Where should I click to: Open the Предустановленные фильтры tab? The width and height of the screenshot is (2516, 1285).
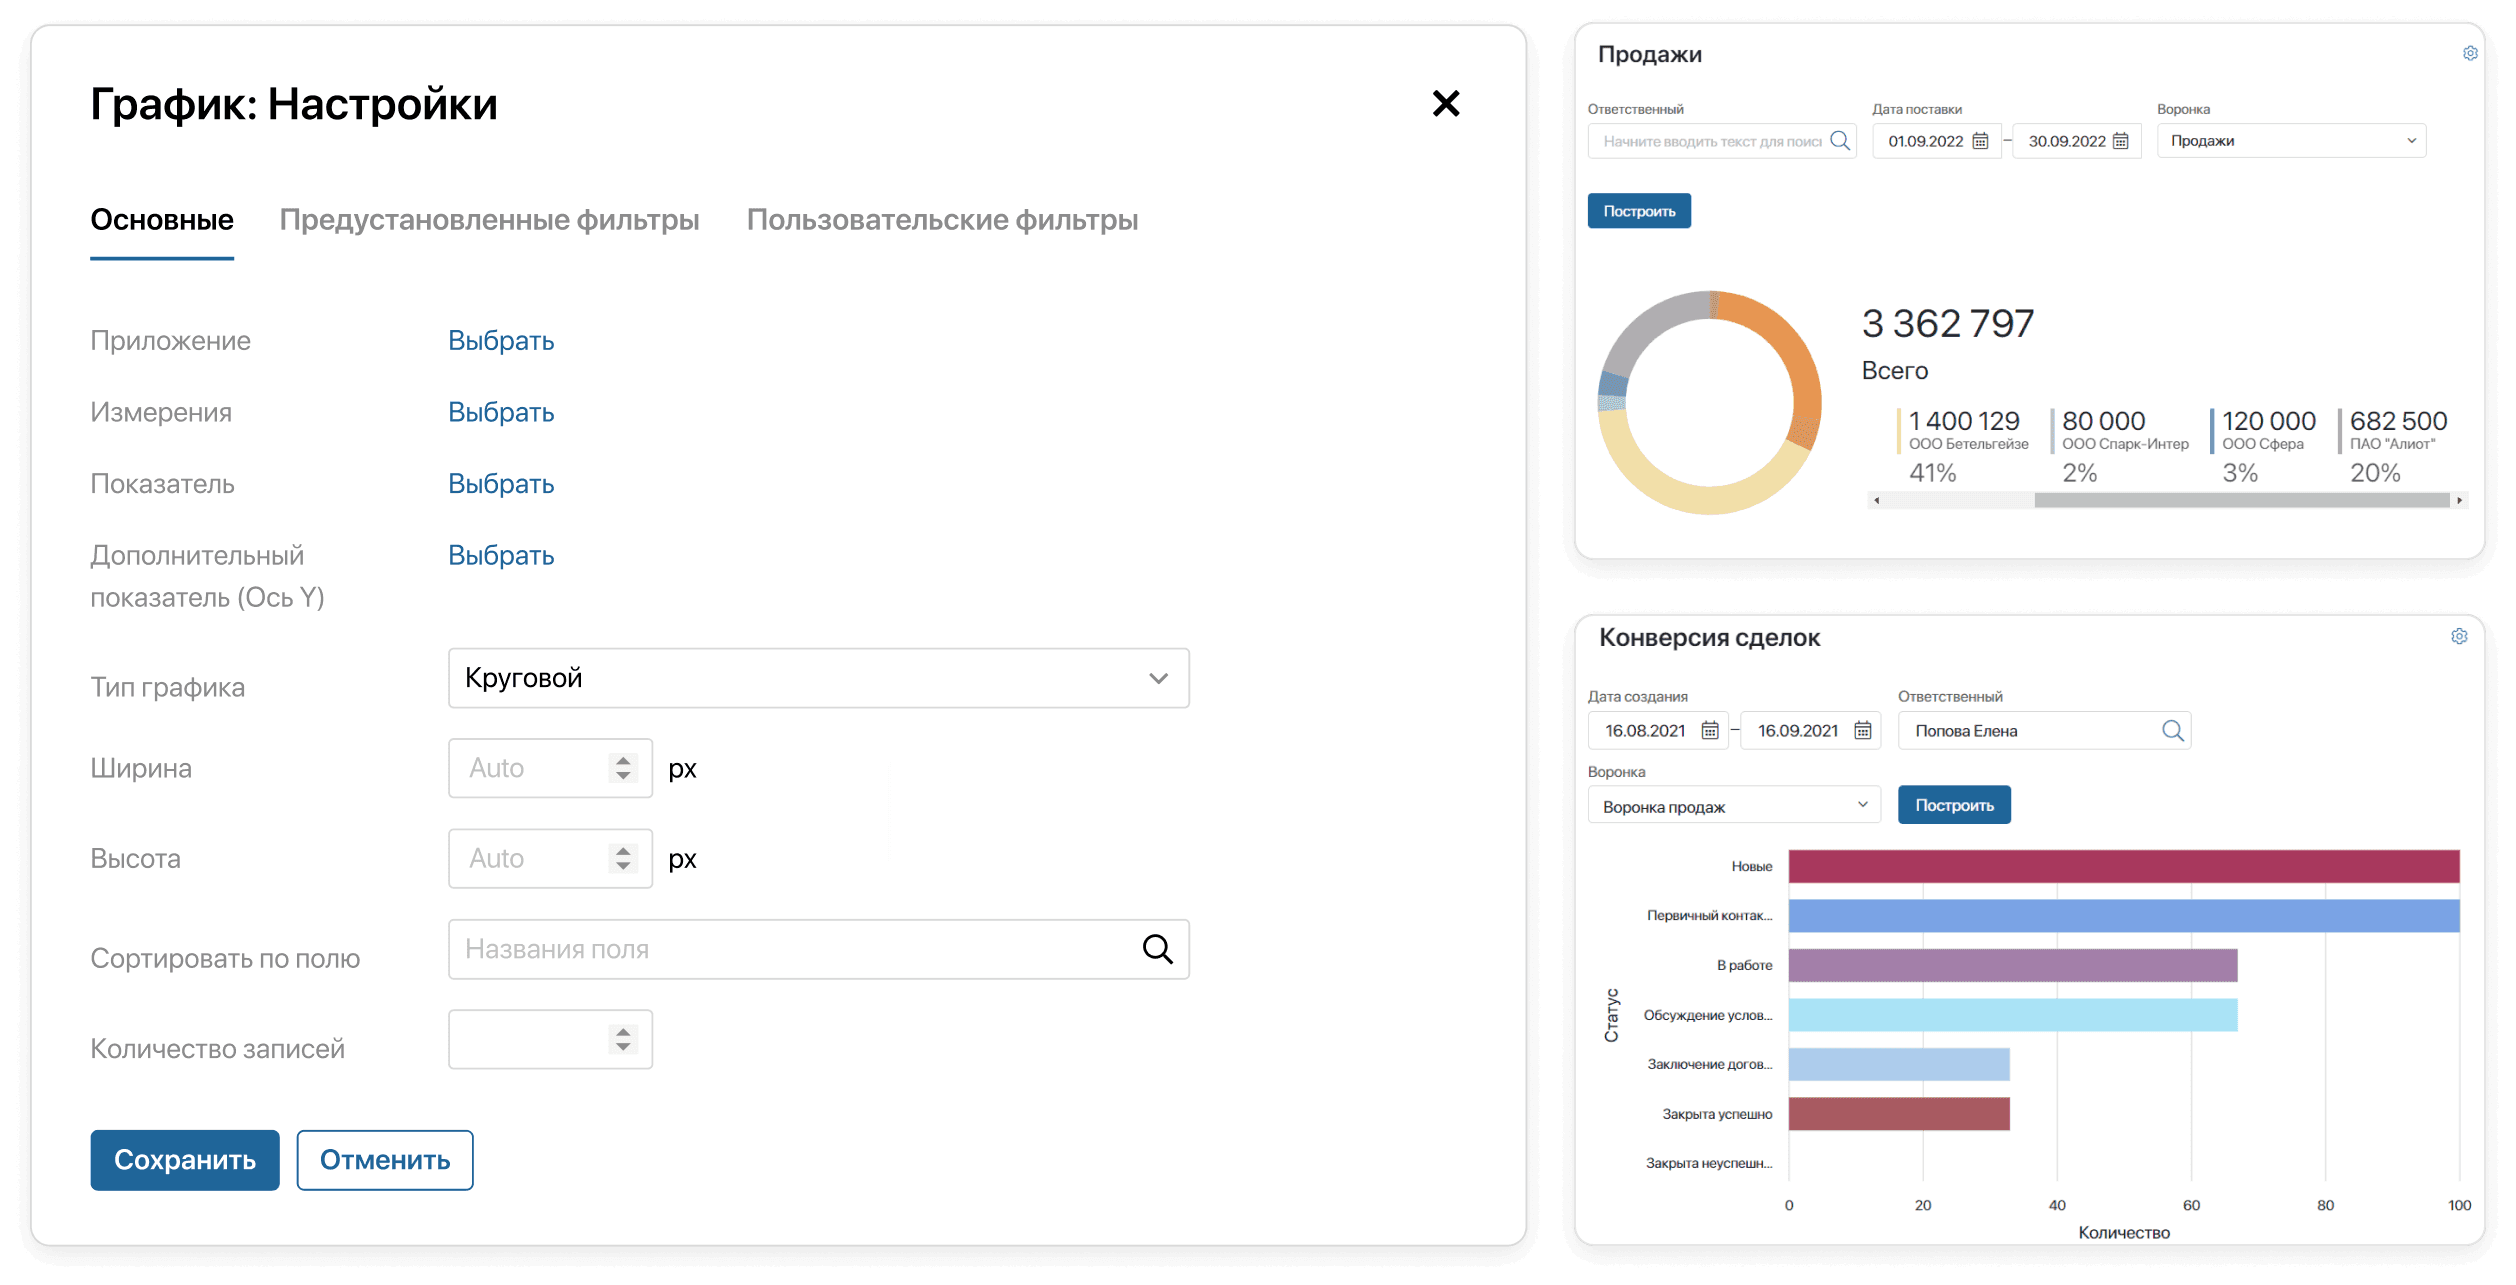pyautogui.click(x=489, y=220)
